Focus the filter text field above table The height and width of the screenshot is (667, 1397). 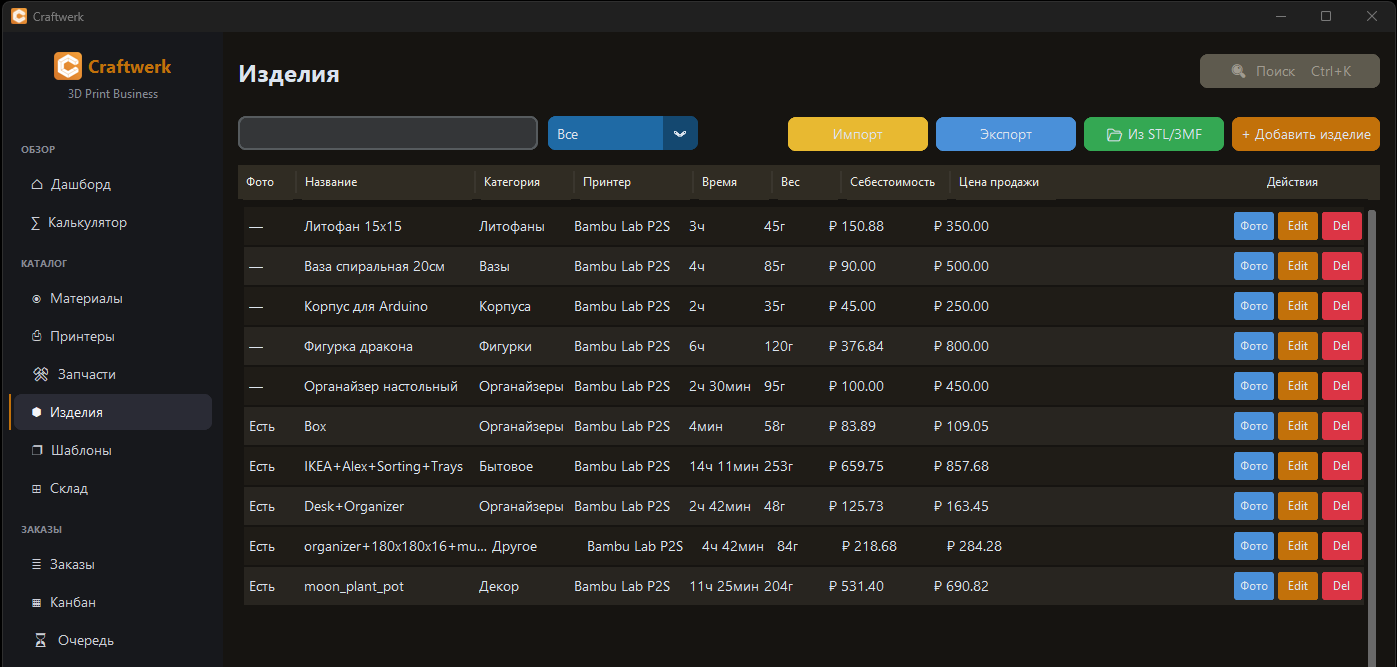point(388,134)
